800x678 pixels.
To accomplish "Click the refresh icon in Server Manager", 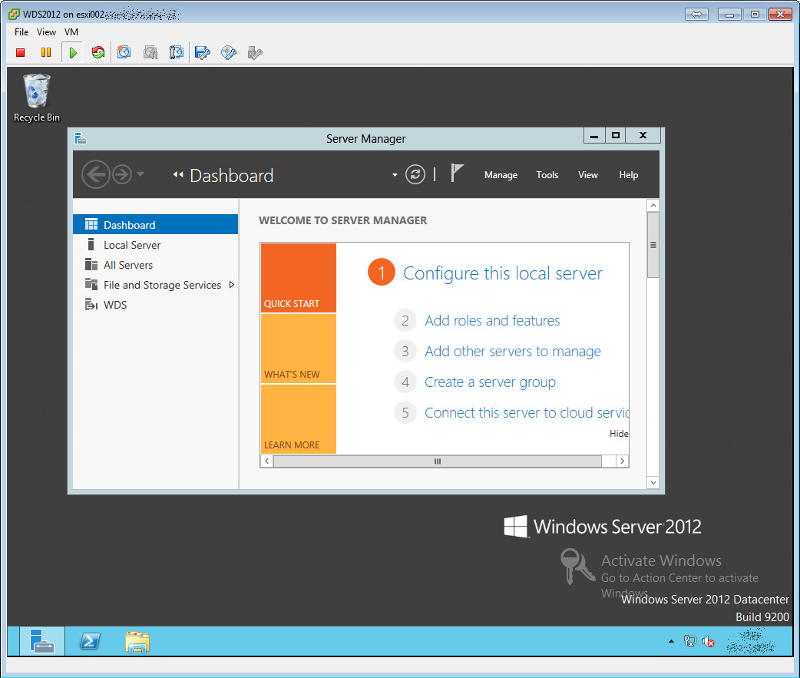I will [415, 174].
